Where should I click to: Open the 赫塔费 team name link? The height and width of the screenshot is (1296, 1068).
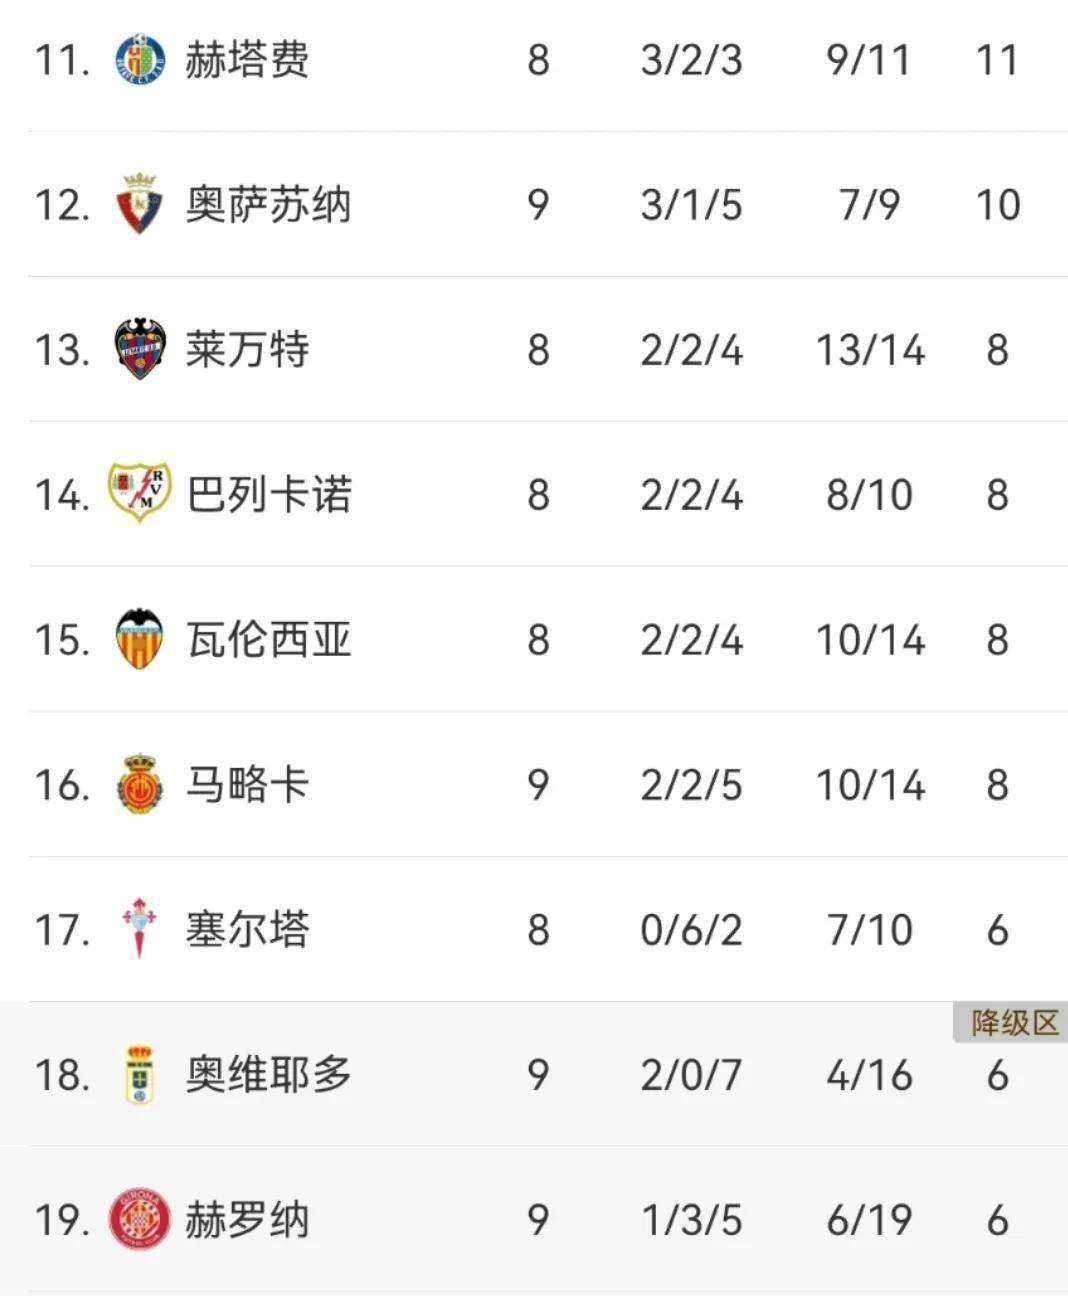pyautogui.click(x=247, y=60)
